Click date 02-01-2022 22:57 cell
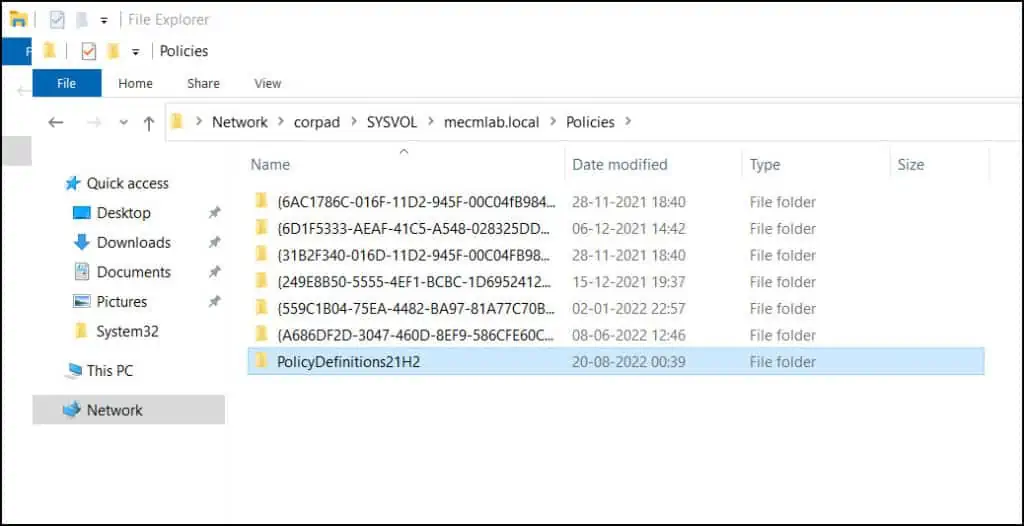Viewport: 1024px width, 526px height. 629,308
